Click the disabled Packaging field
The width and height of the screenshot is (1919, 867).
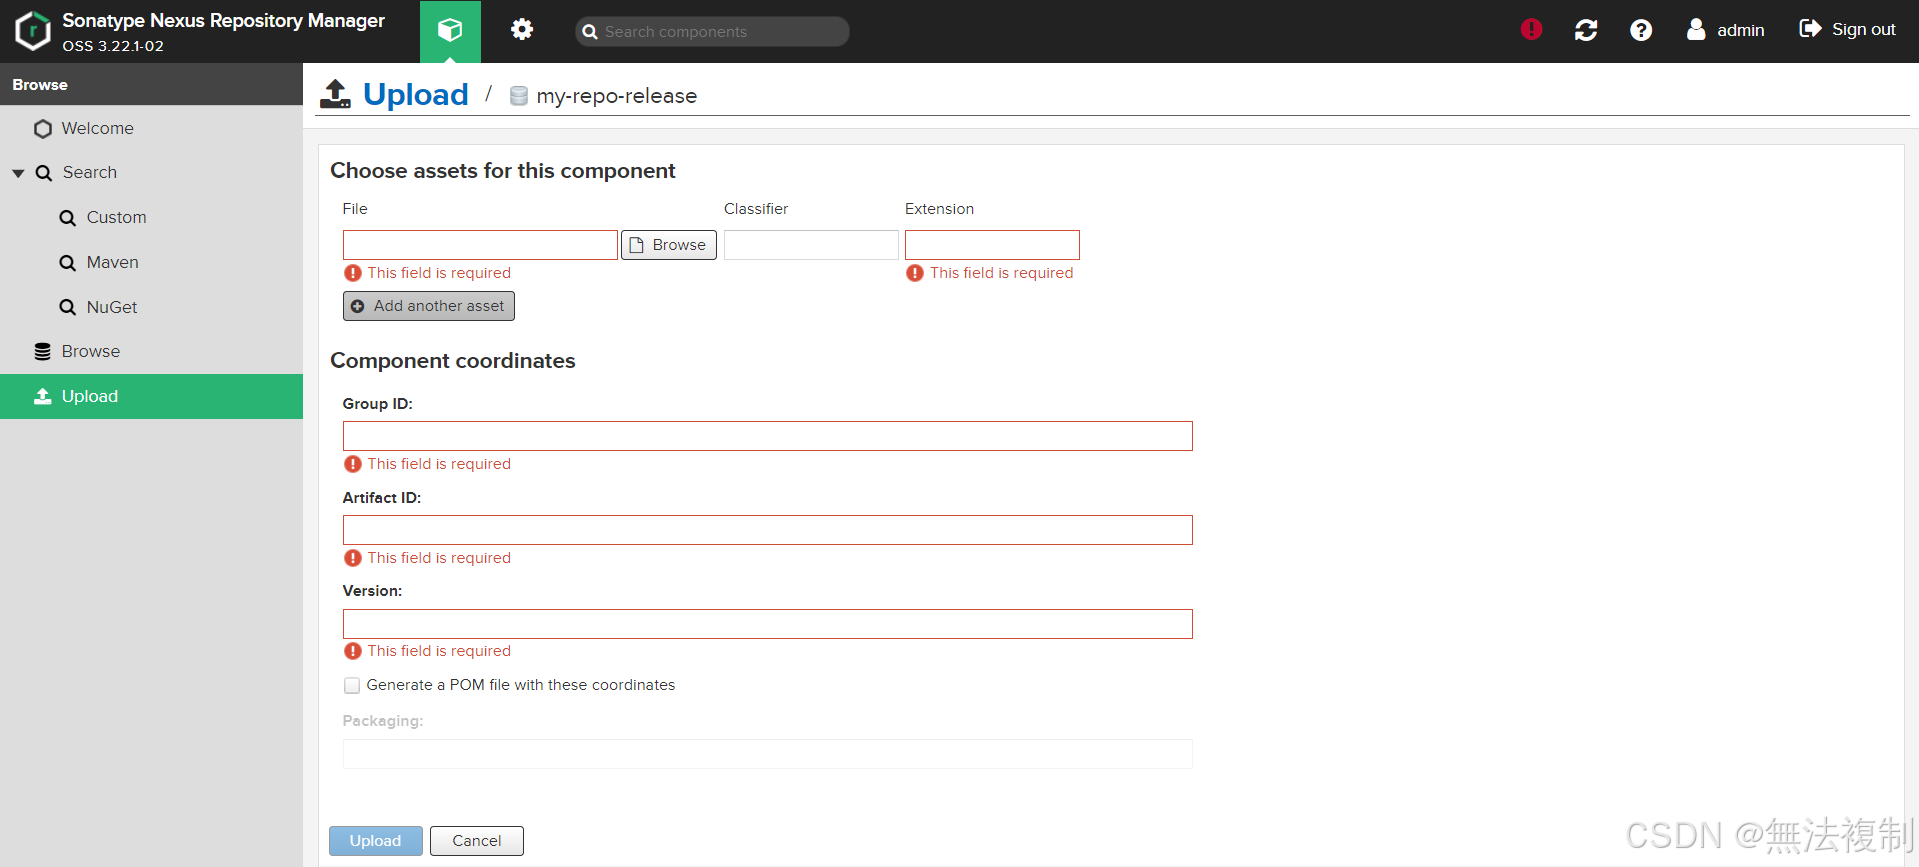768,754
